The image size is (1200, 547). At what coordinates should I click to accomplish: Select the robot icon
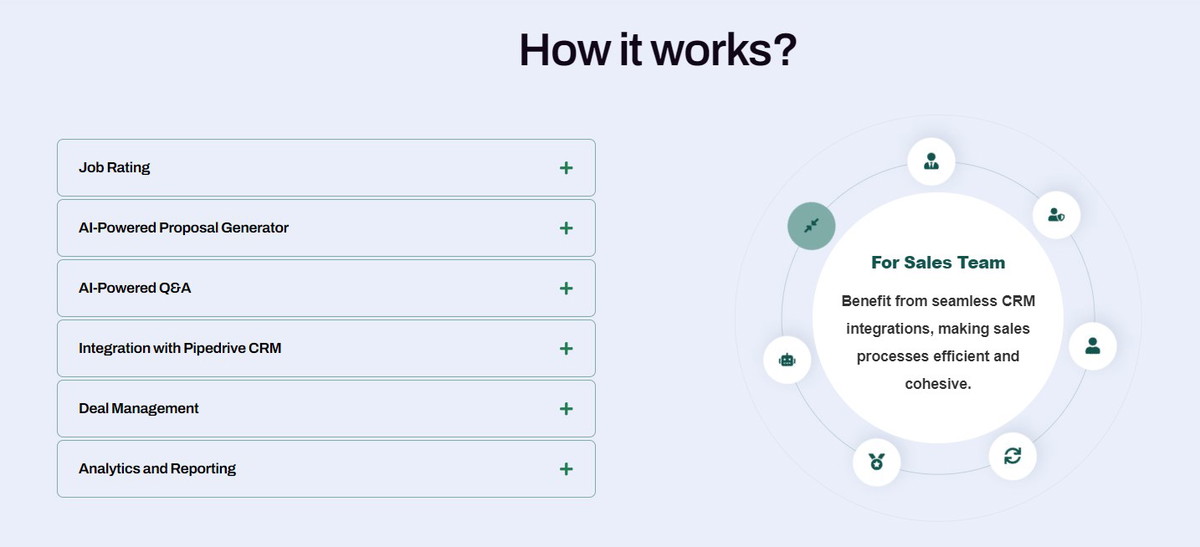pyautogui.click(x=787, y=360)
